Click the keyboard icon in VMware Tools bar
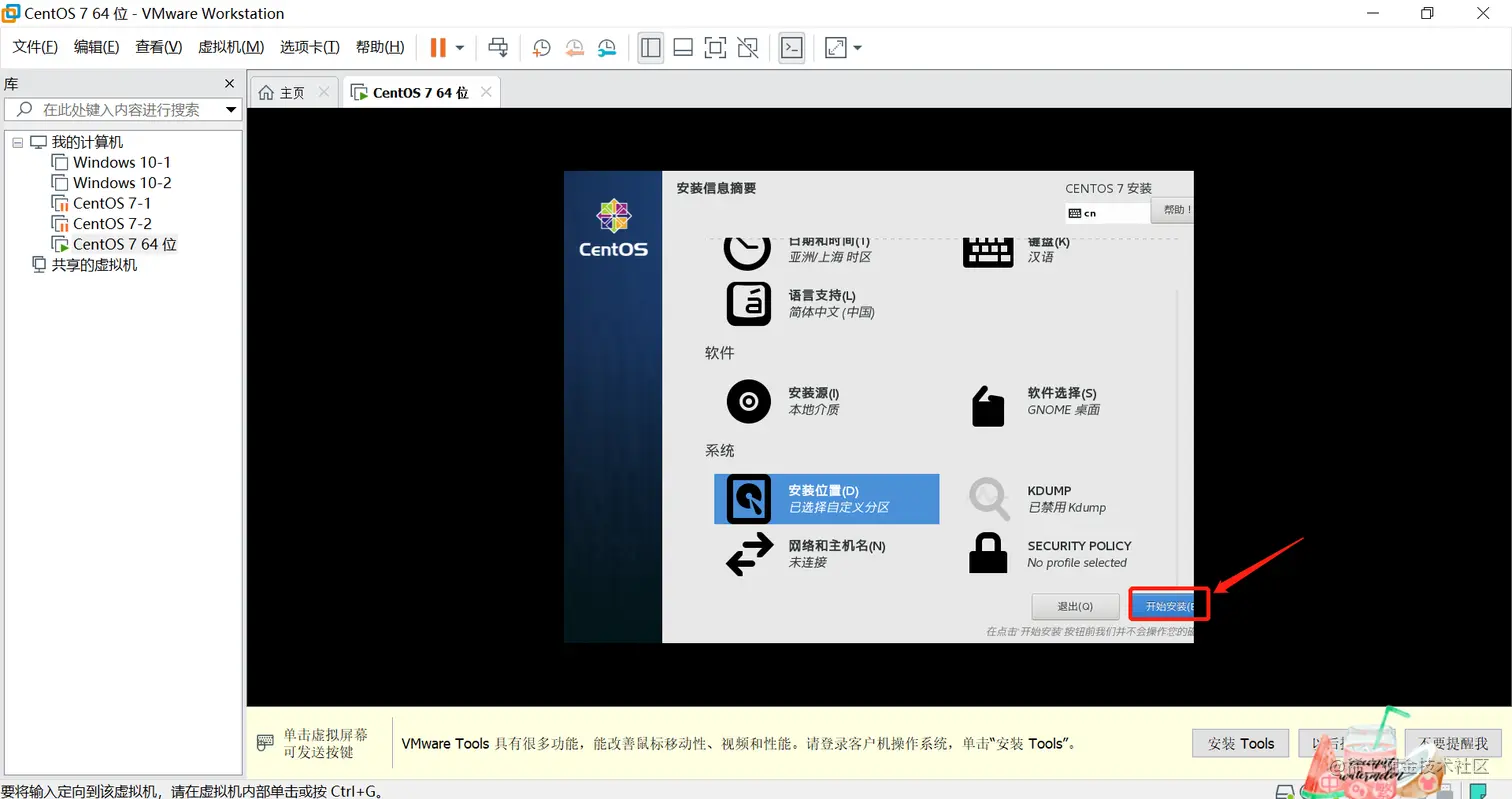This screenshot has height=799, width=1512. [x=266, y=742]
